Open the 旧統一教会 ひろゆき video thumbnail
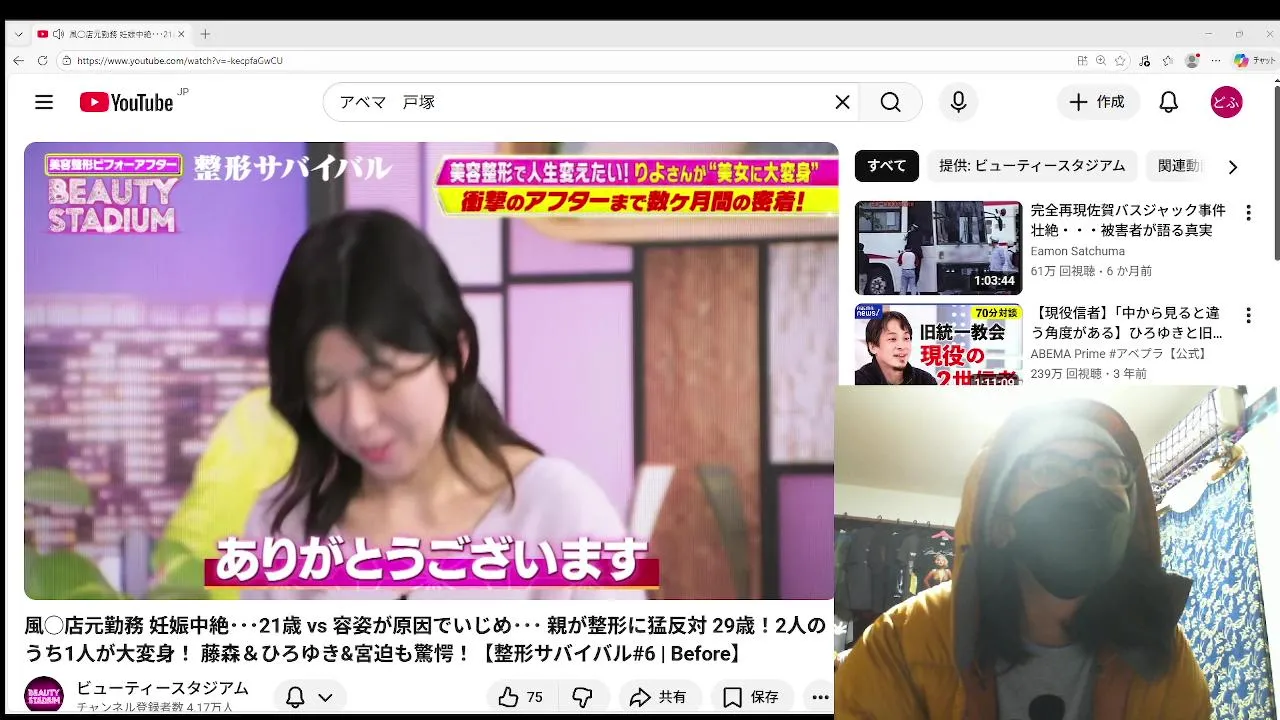 point(938,345)
